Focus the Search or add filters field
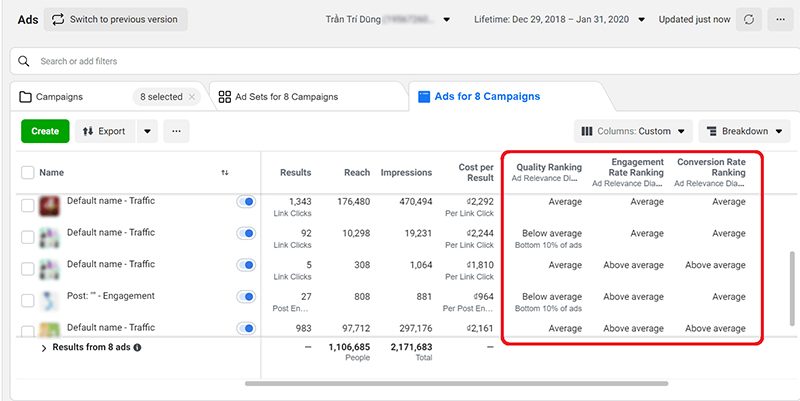The width and height of the screenshot is (800, 401). [405, 61]
